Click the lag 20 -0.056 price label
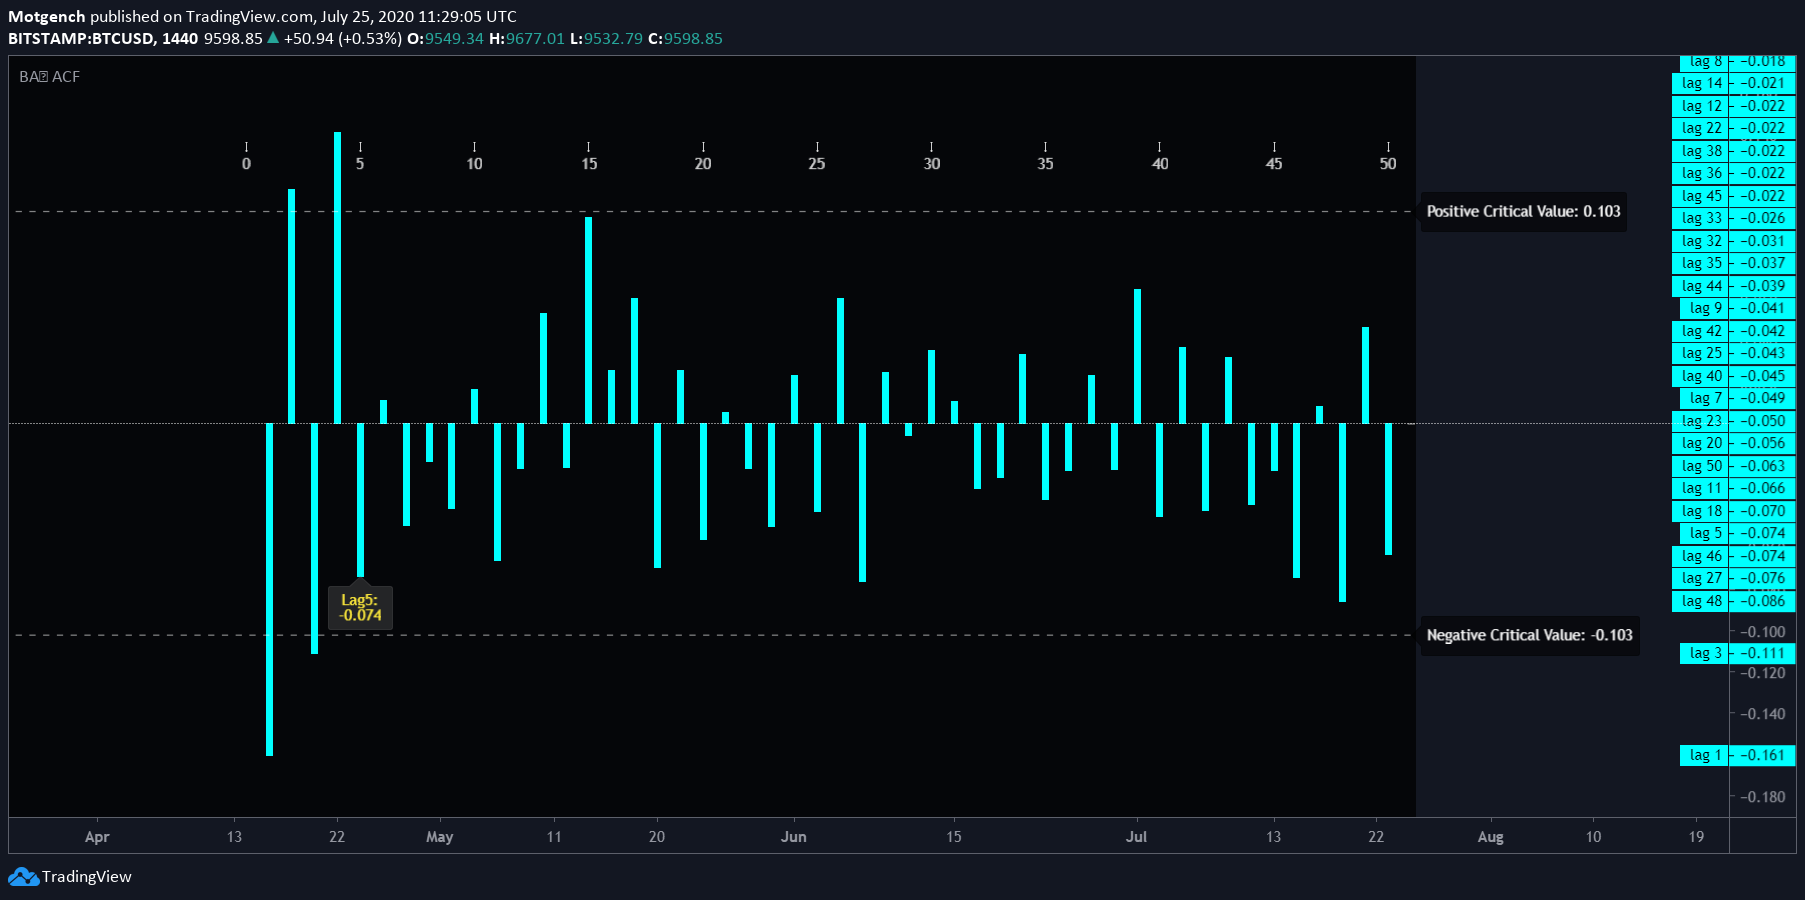This screenshot has width=1805, height=900. 1734,443
